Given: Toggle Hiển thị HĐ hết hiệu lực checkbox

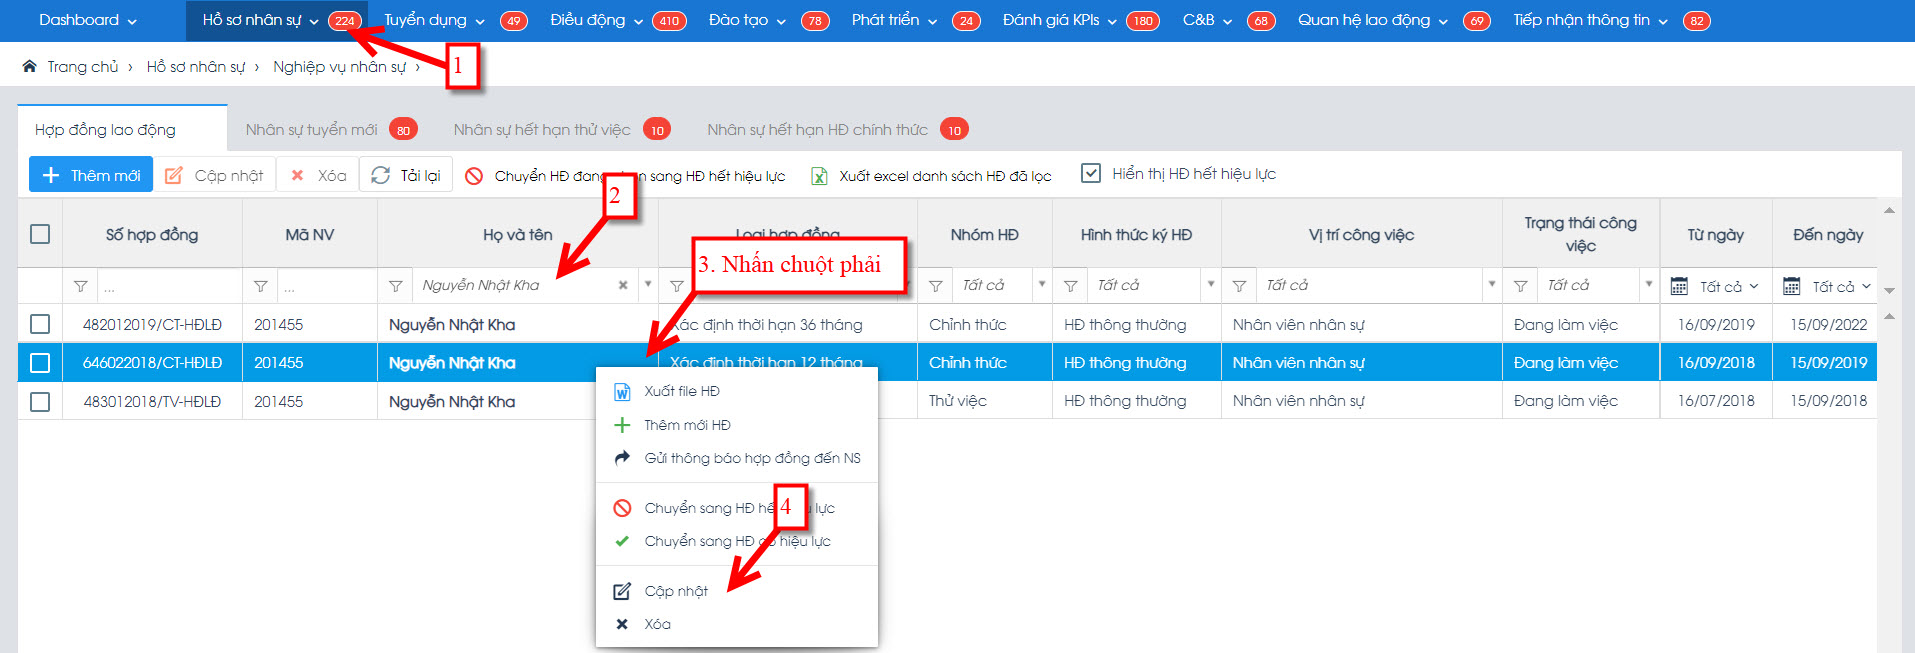Looking at the screenshot, I should pos(1091,174).
